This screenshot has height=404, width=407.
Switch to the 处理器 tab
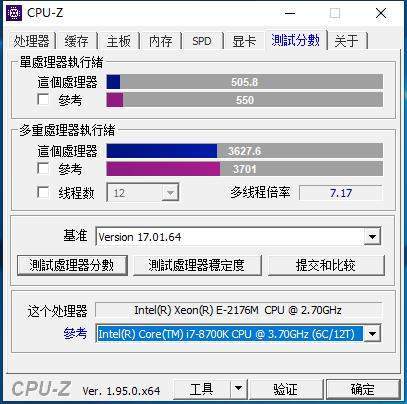tap(32, 41)
